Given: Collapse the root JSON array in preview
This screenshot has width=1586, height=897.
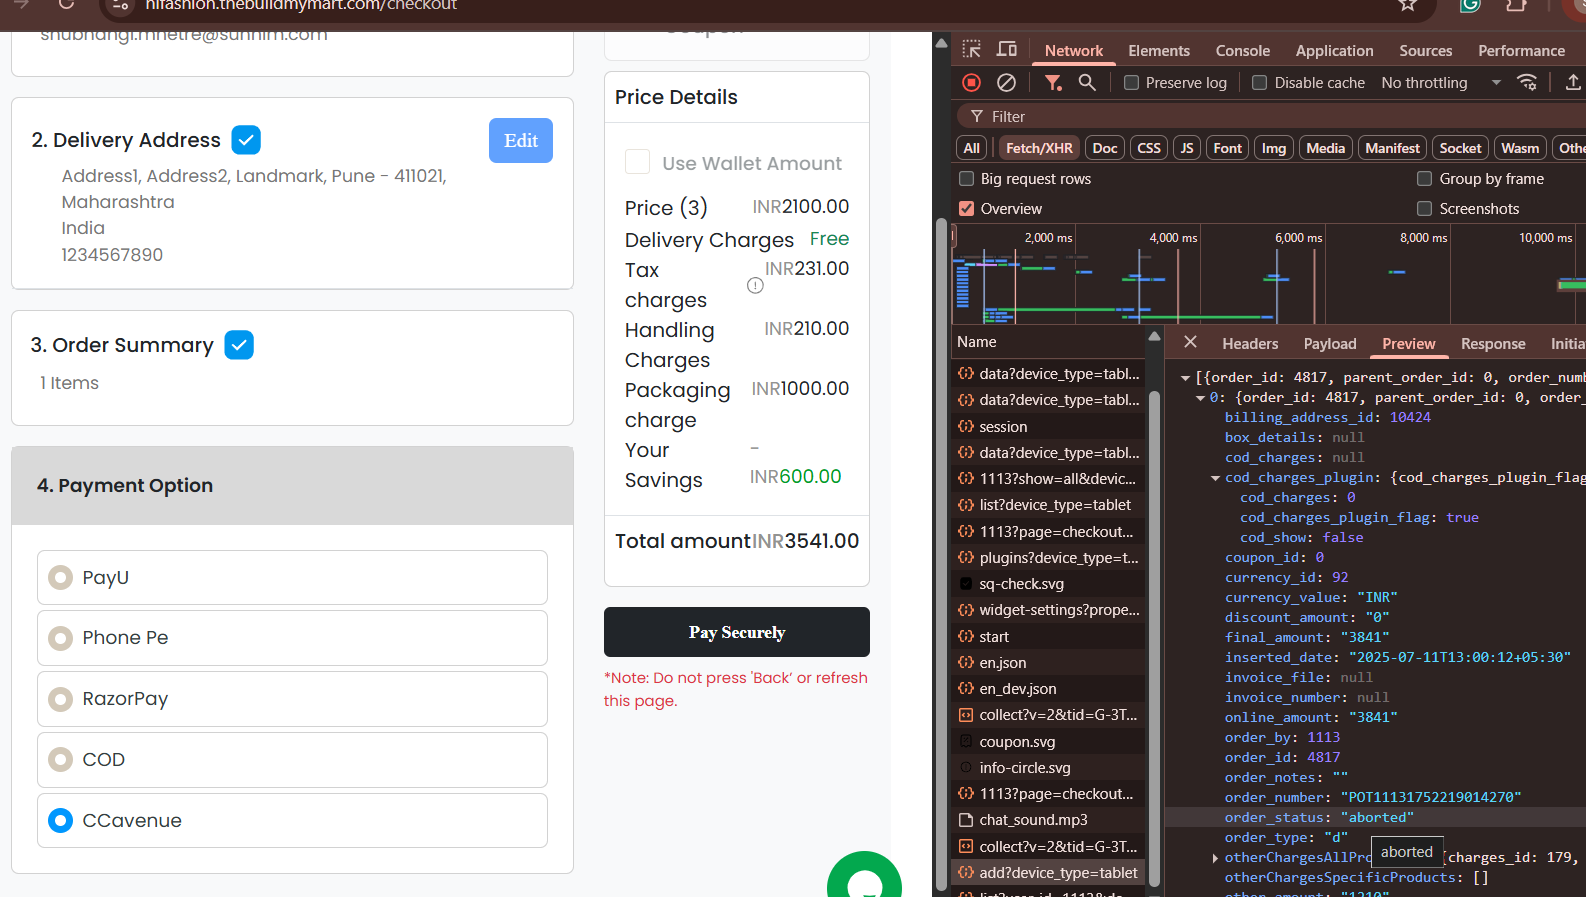Looking at the screenshot, I should pyautogui.click(x=1185, y=378).
